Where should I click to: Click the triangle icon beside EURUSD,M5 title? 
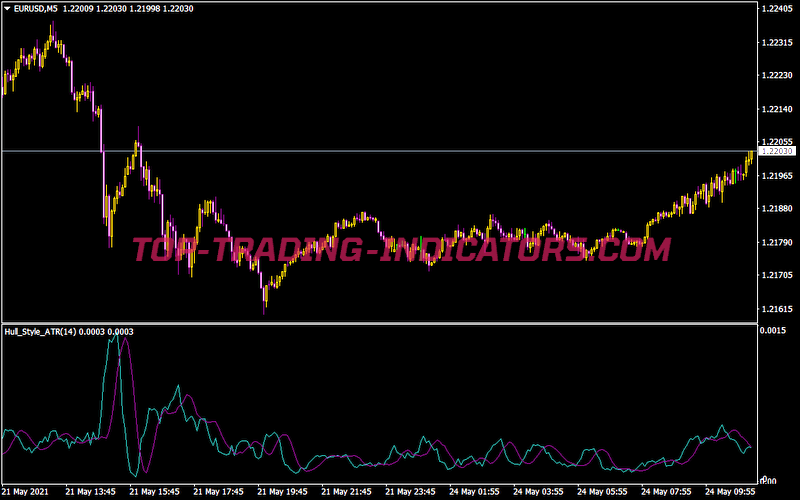coord(7,9)
